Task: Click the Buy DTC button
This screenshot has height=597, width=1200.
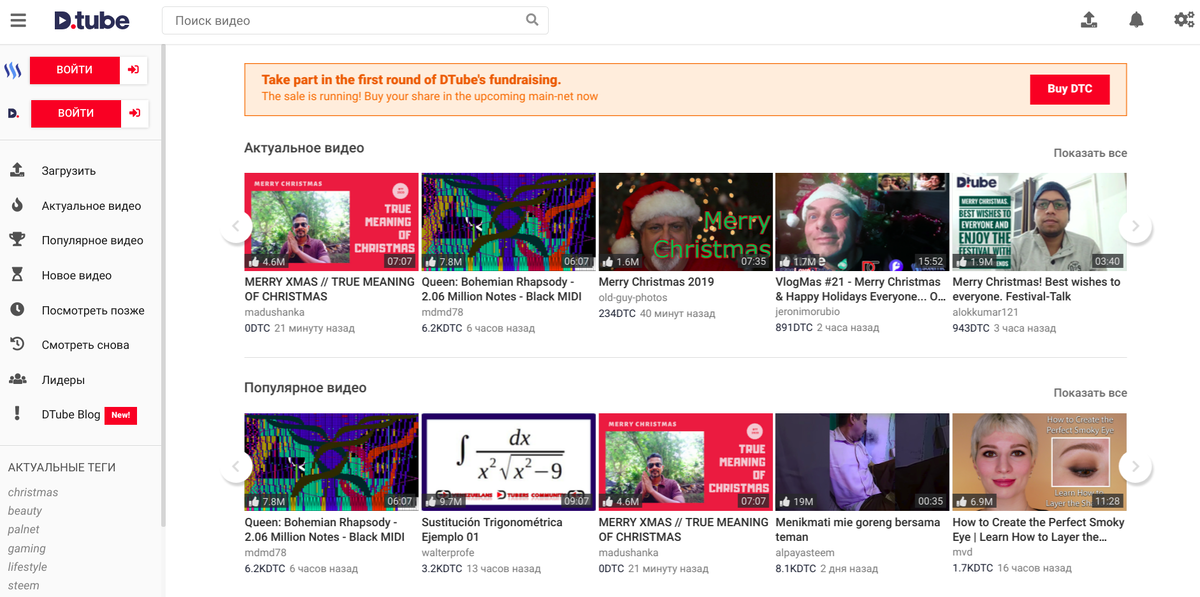Action: 1070,89
